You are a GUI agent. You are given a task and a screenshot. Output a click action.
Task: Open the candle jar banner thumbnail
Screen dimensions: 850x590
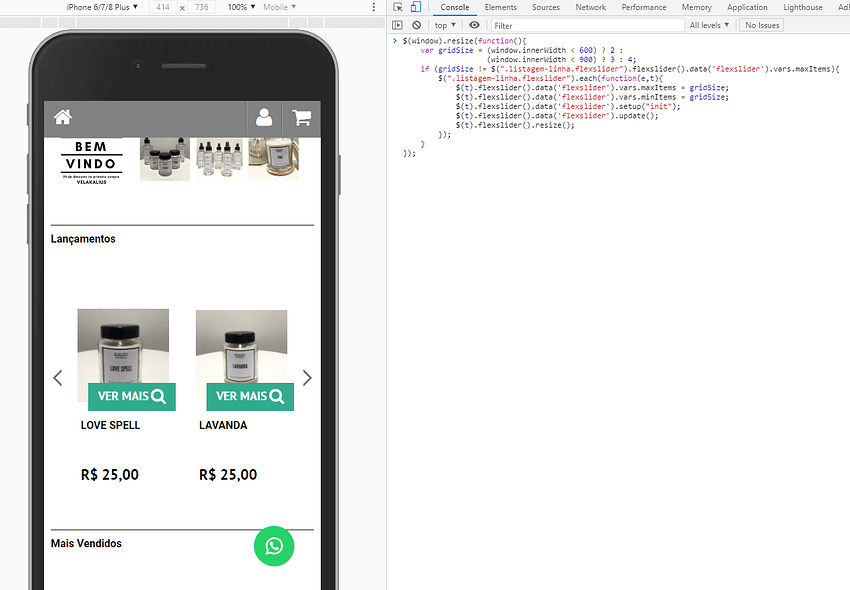pos(274,158)
